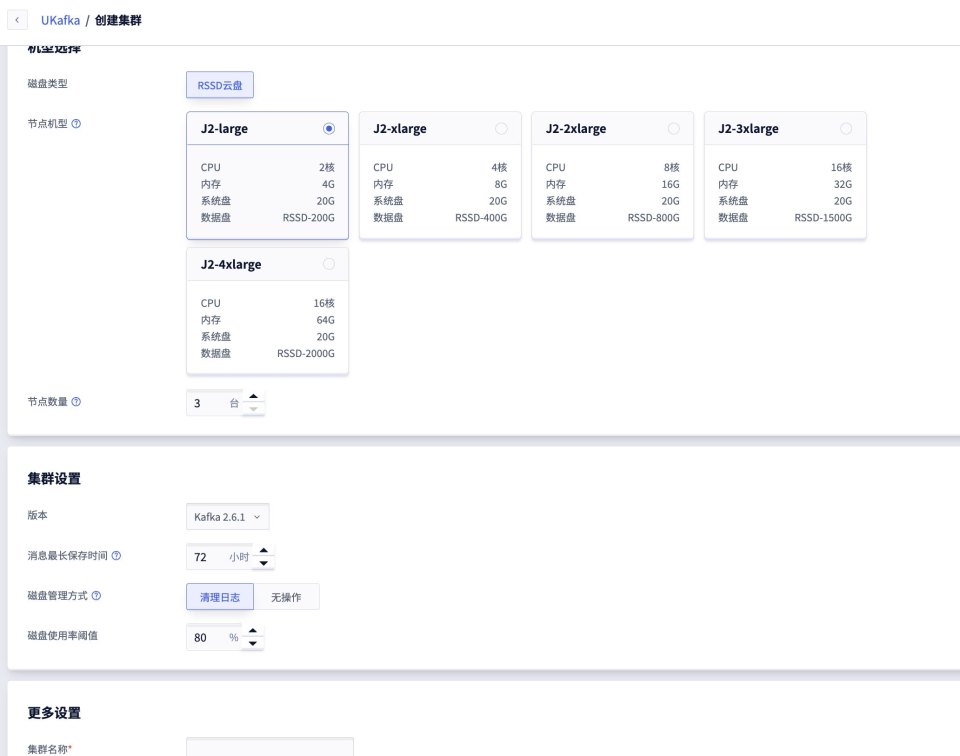Viewport: 960px width, 756px height.
Task: Select the J2-xlarge node type radio
Action: click(501, 129)
